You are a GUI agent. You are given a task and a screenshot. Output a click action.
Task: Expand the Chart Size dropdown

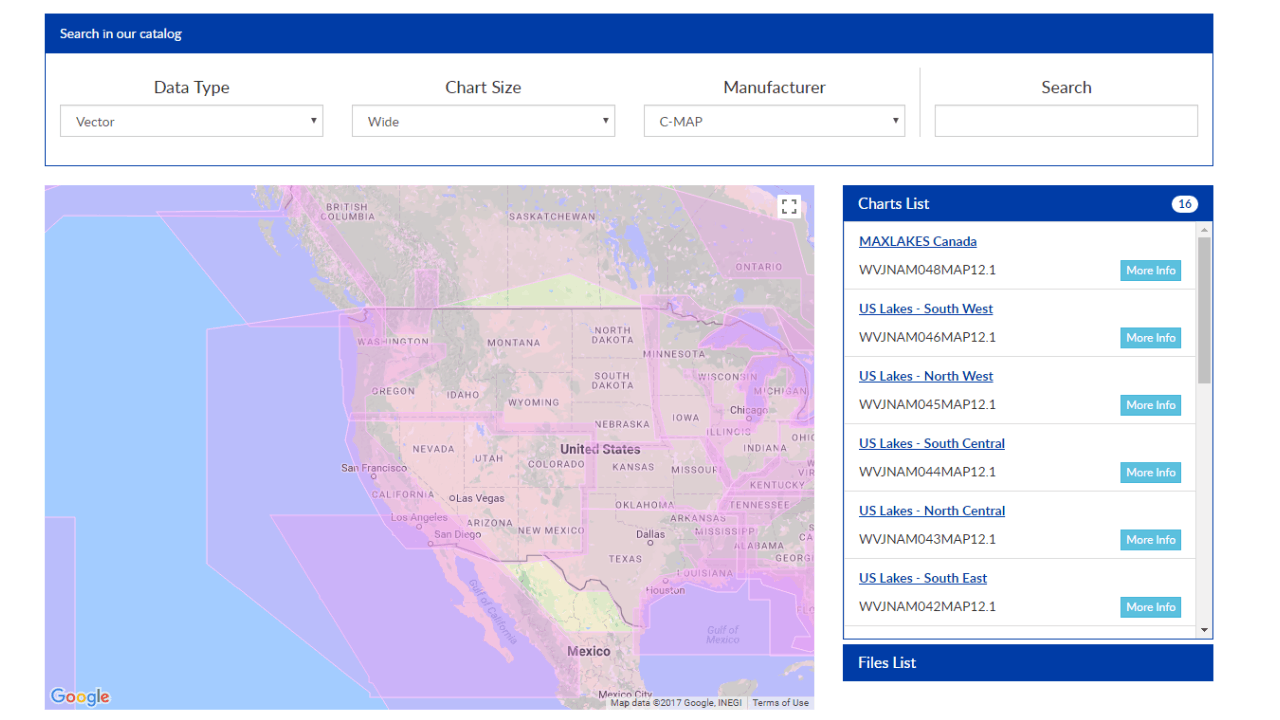click(x=483, y=121)
